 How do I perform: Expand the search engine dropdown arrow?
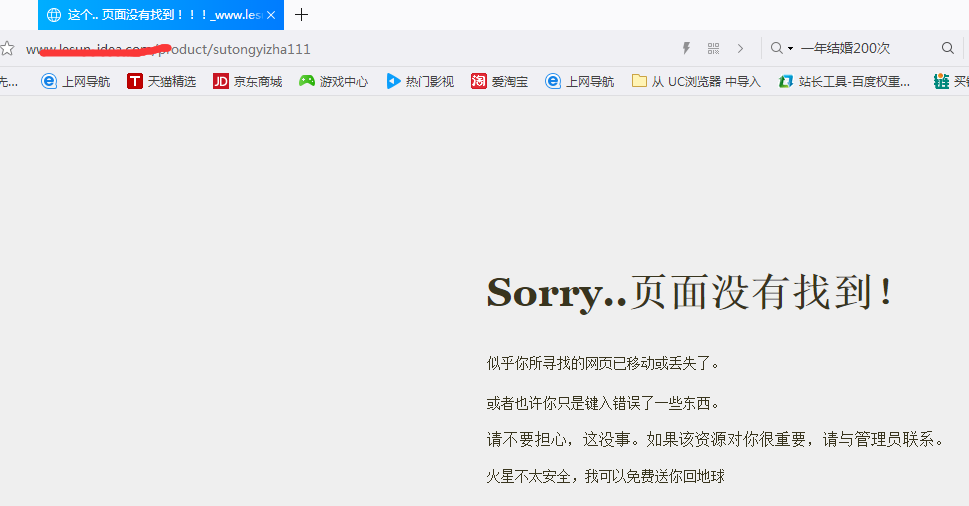click(790, 48)
